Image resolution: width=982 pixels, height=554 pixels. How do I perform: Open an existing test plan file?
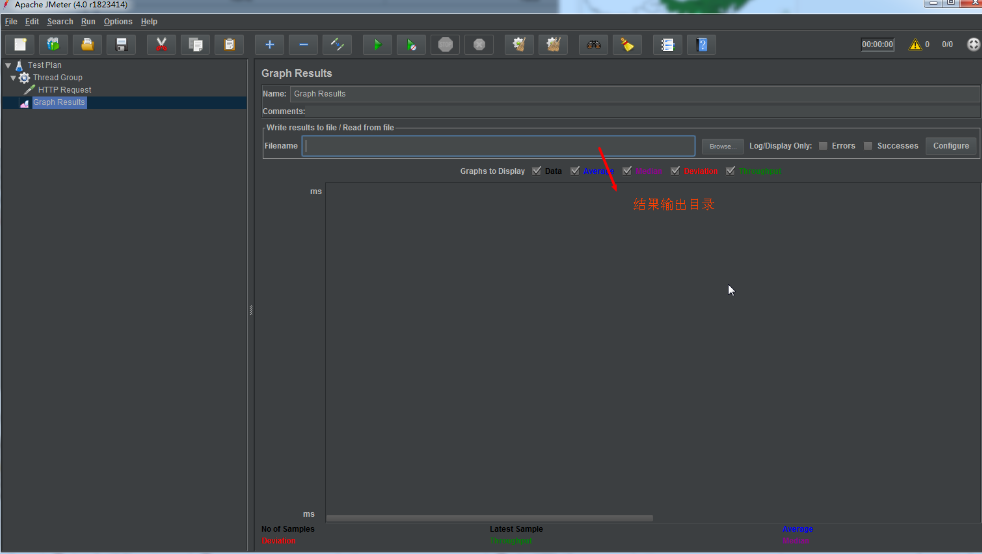click(x=87, y=44)
